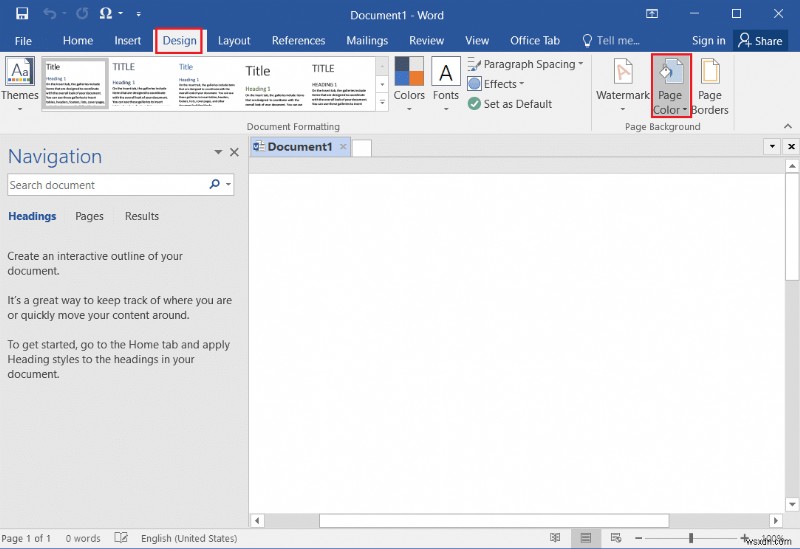Click Set as Default checkmark button

pyautogui.click(x=510, y=104)
